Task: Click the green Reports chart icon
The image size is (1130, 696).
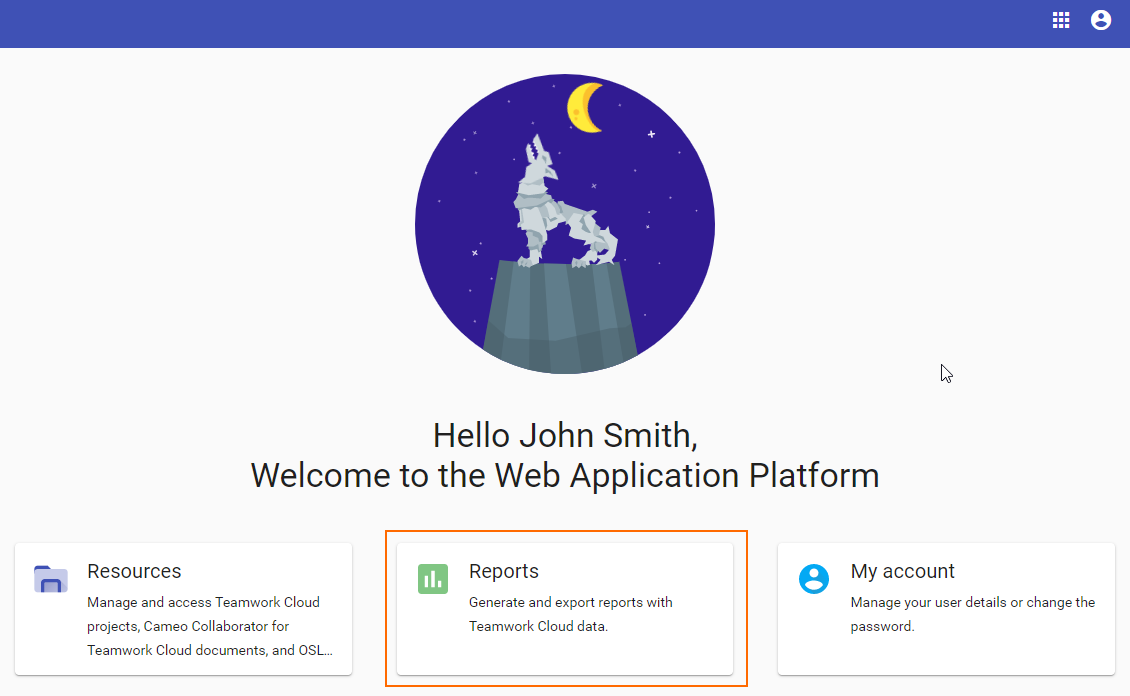Action: click(433, 579)
